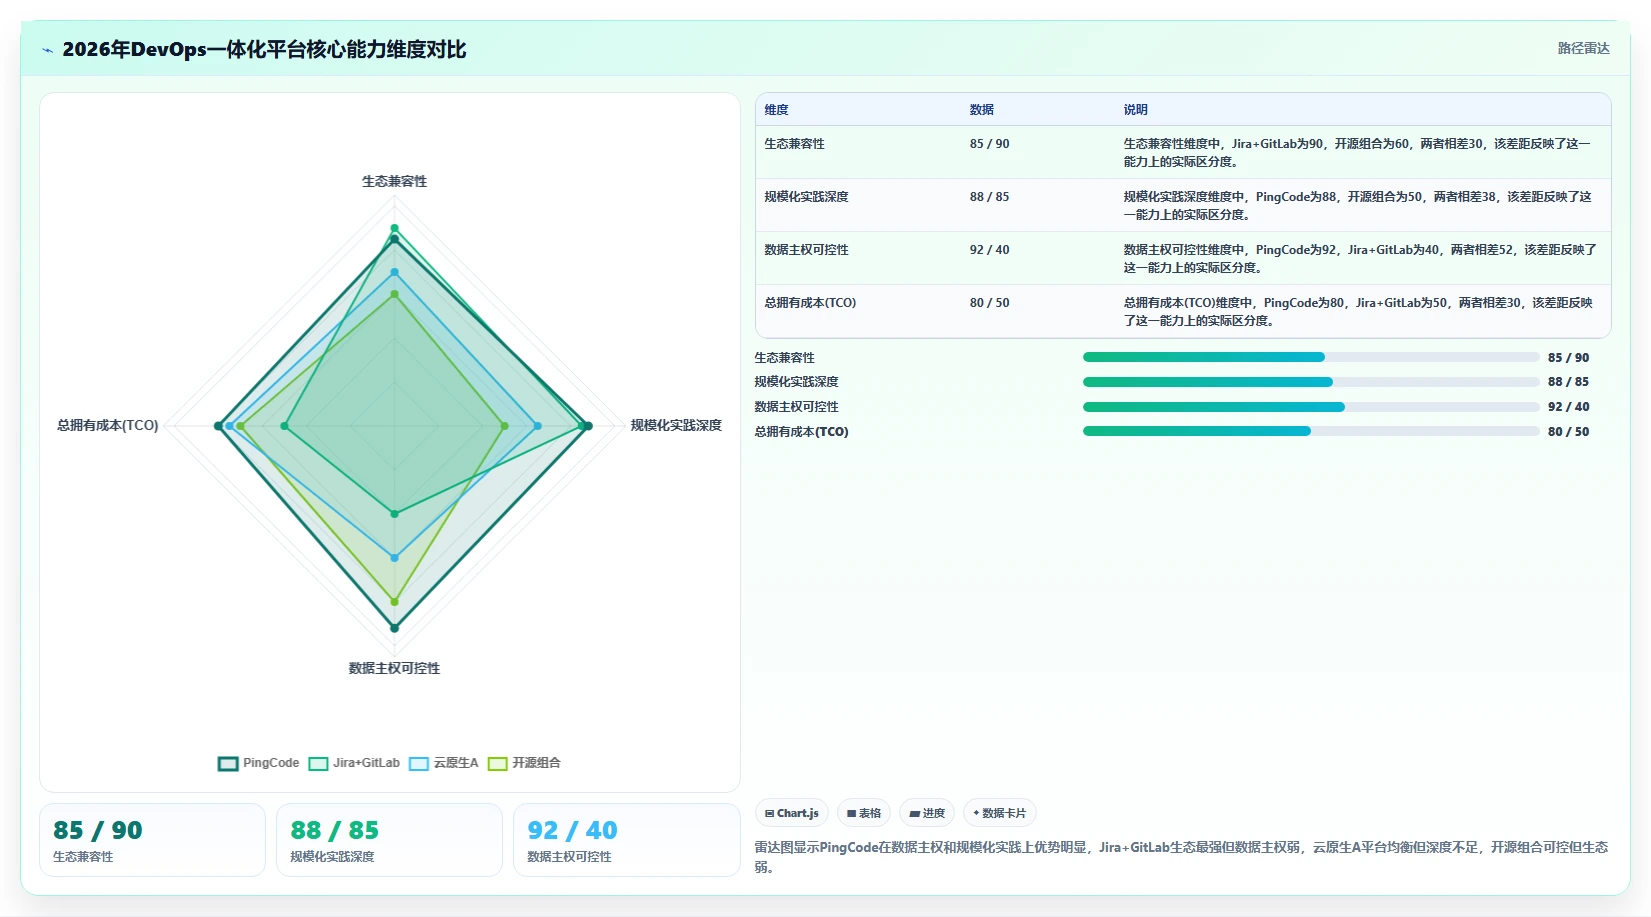Click the 路径雷达 label in the header
This screenshot has height=917, width=1651.
tap(1584, 48)
